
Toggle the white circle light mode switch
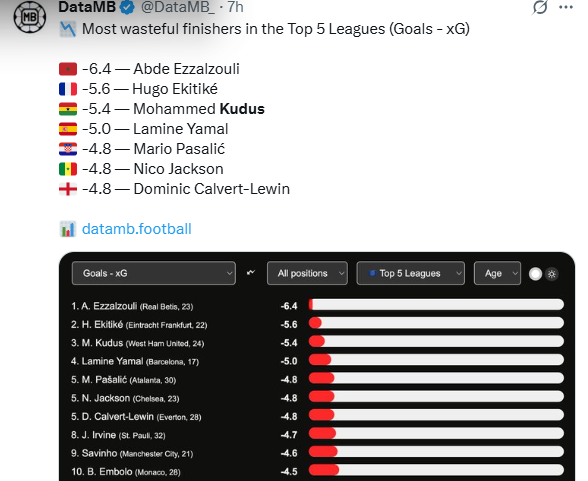(x=535, y=274)
